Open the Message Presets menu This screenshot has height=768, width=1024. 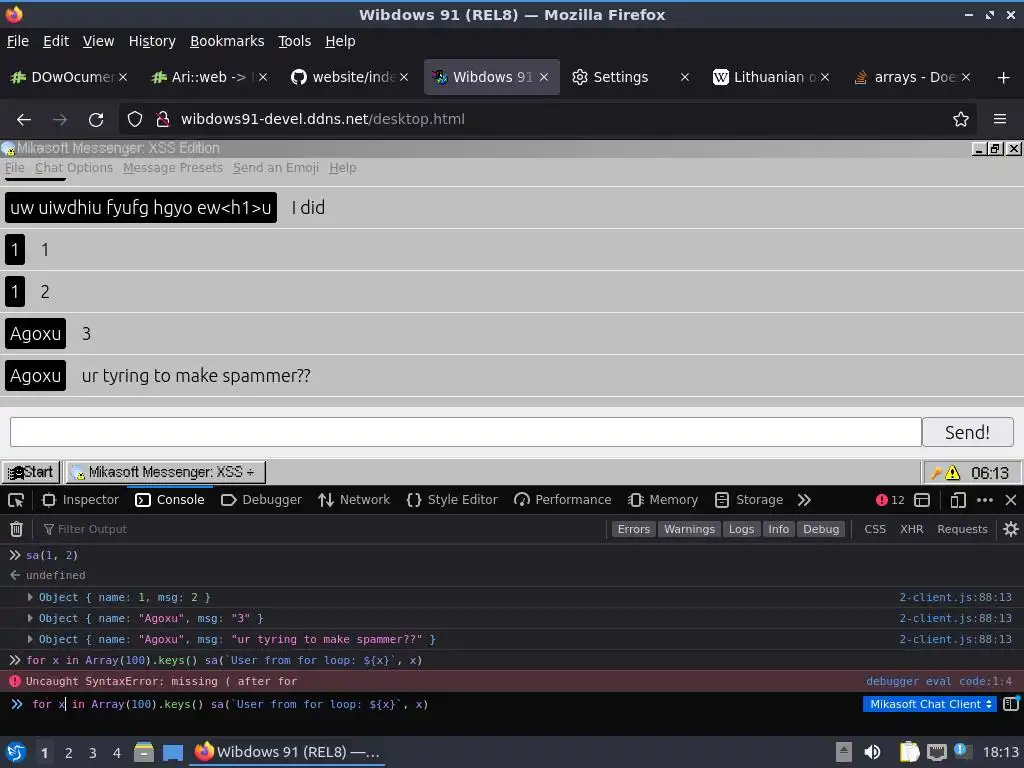(173, 168)
